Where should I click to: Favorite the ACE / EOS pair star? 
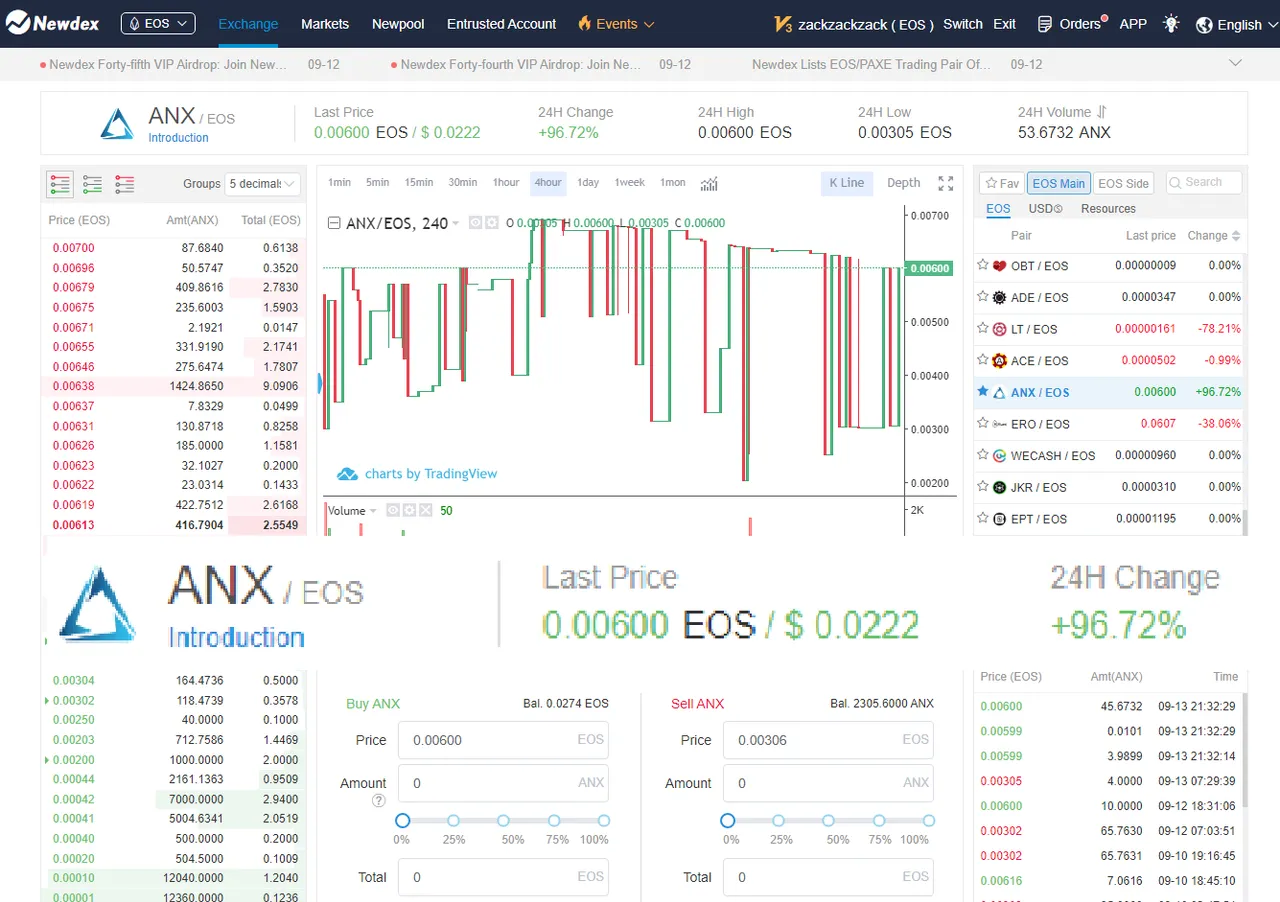(x=983, y=360)
